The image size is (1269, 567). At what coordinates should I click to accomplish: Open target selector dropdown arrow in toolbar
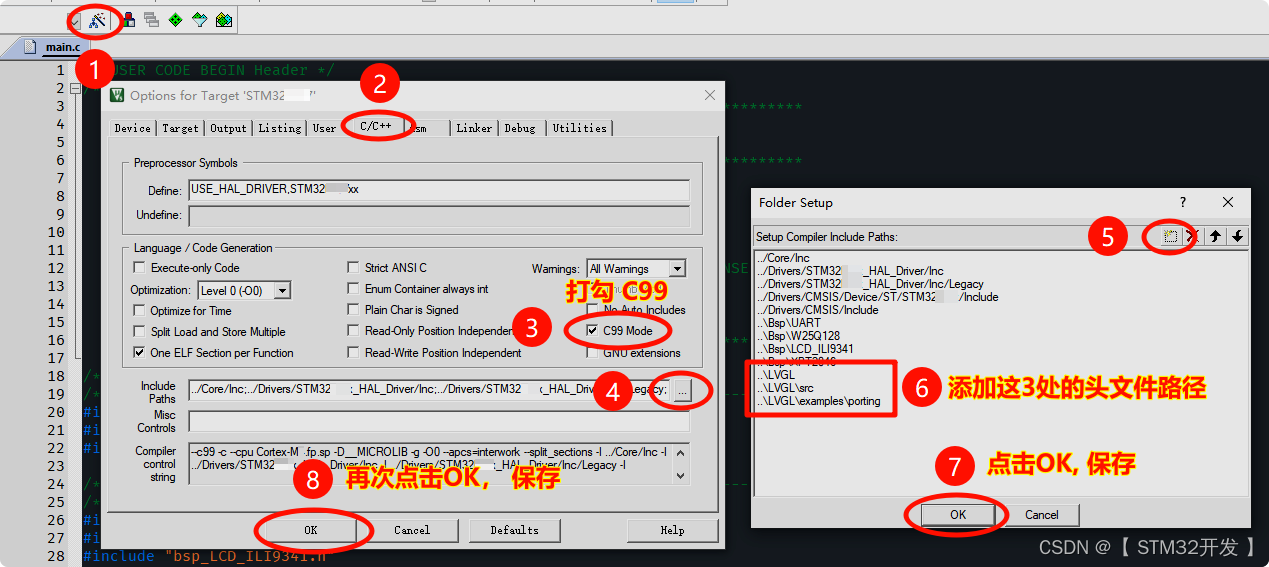(75, 19)
